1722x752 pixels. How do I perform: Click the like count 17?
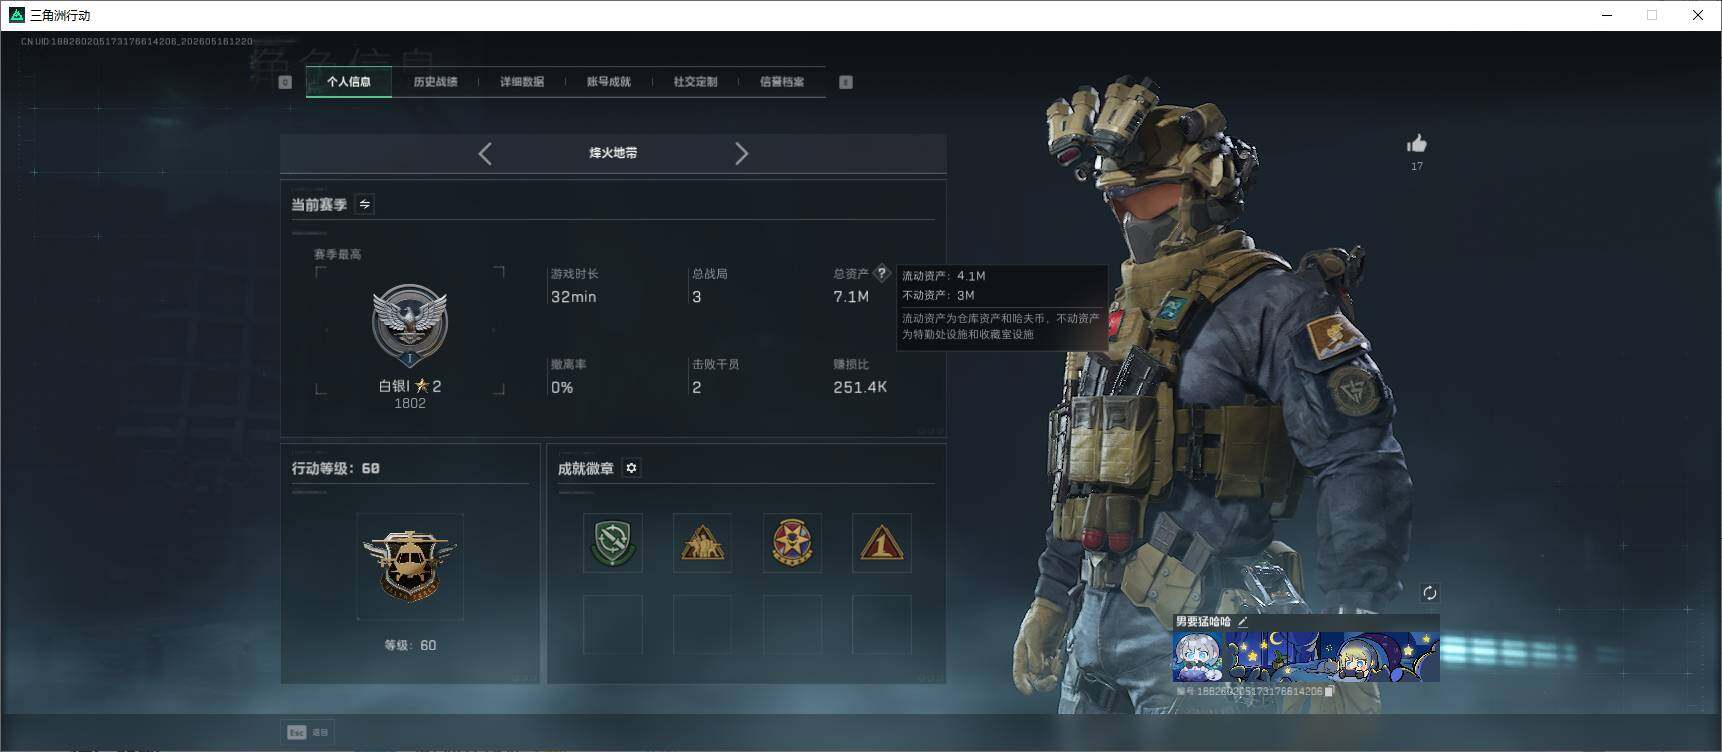click(x=1417, y=166)
